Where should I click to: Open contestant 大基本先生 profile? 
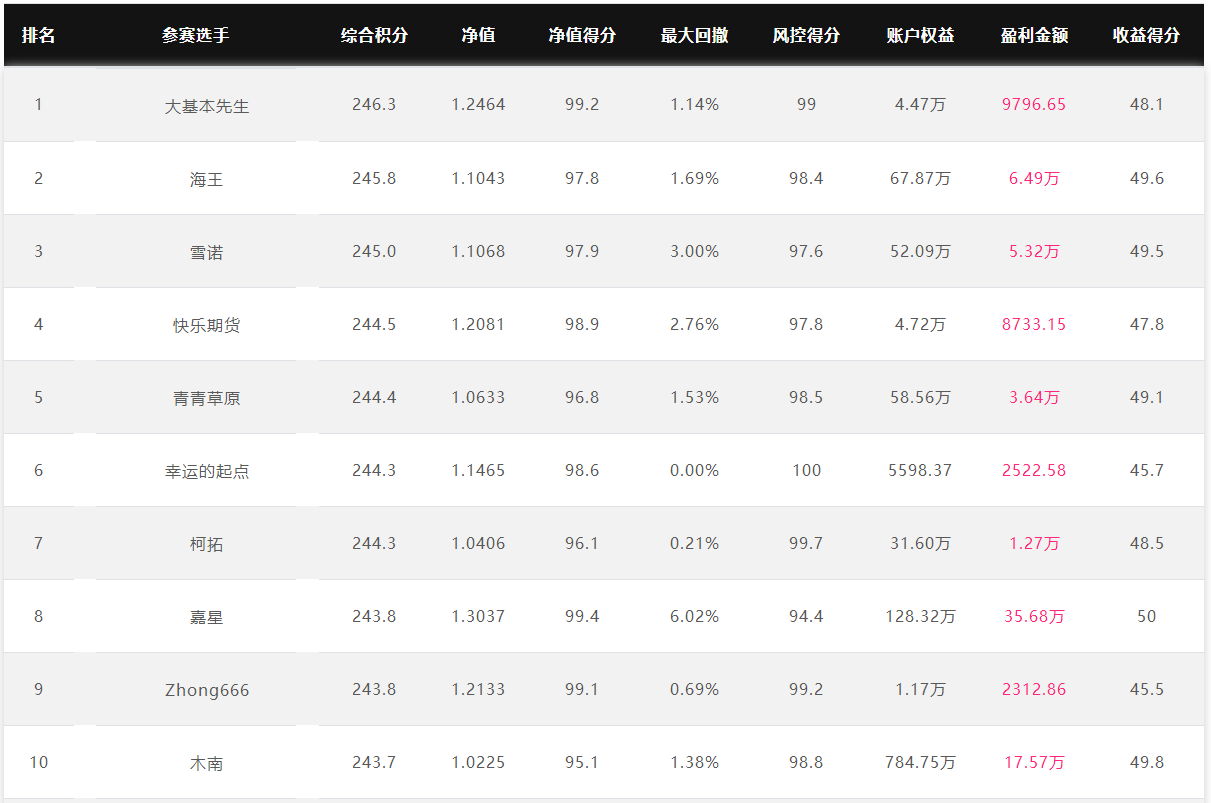(x=207, y=105)
